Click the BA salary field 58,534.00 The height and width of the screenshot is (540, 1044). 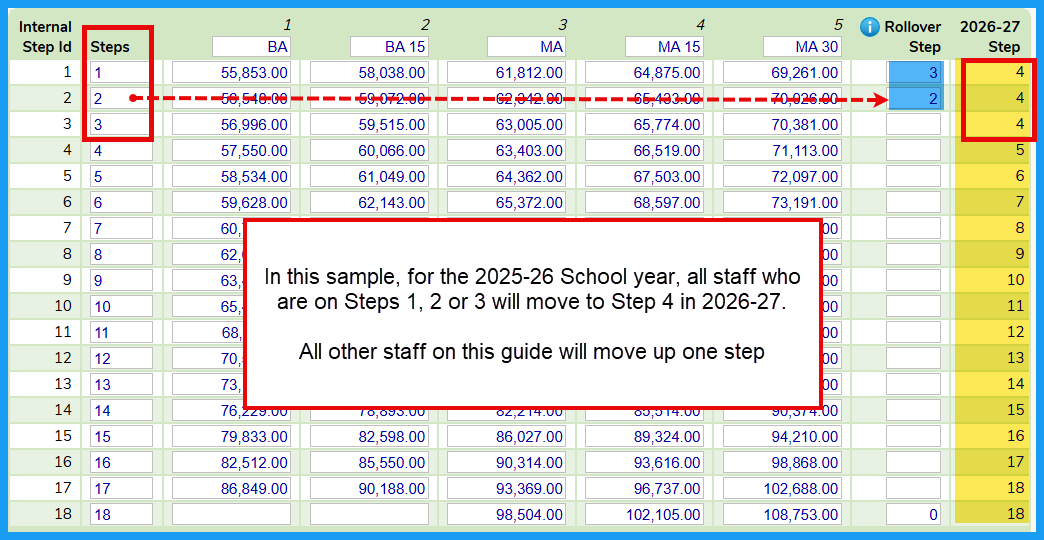232,176
